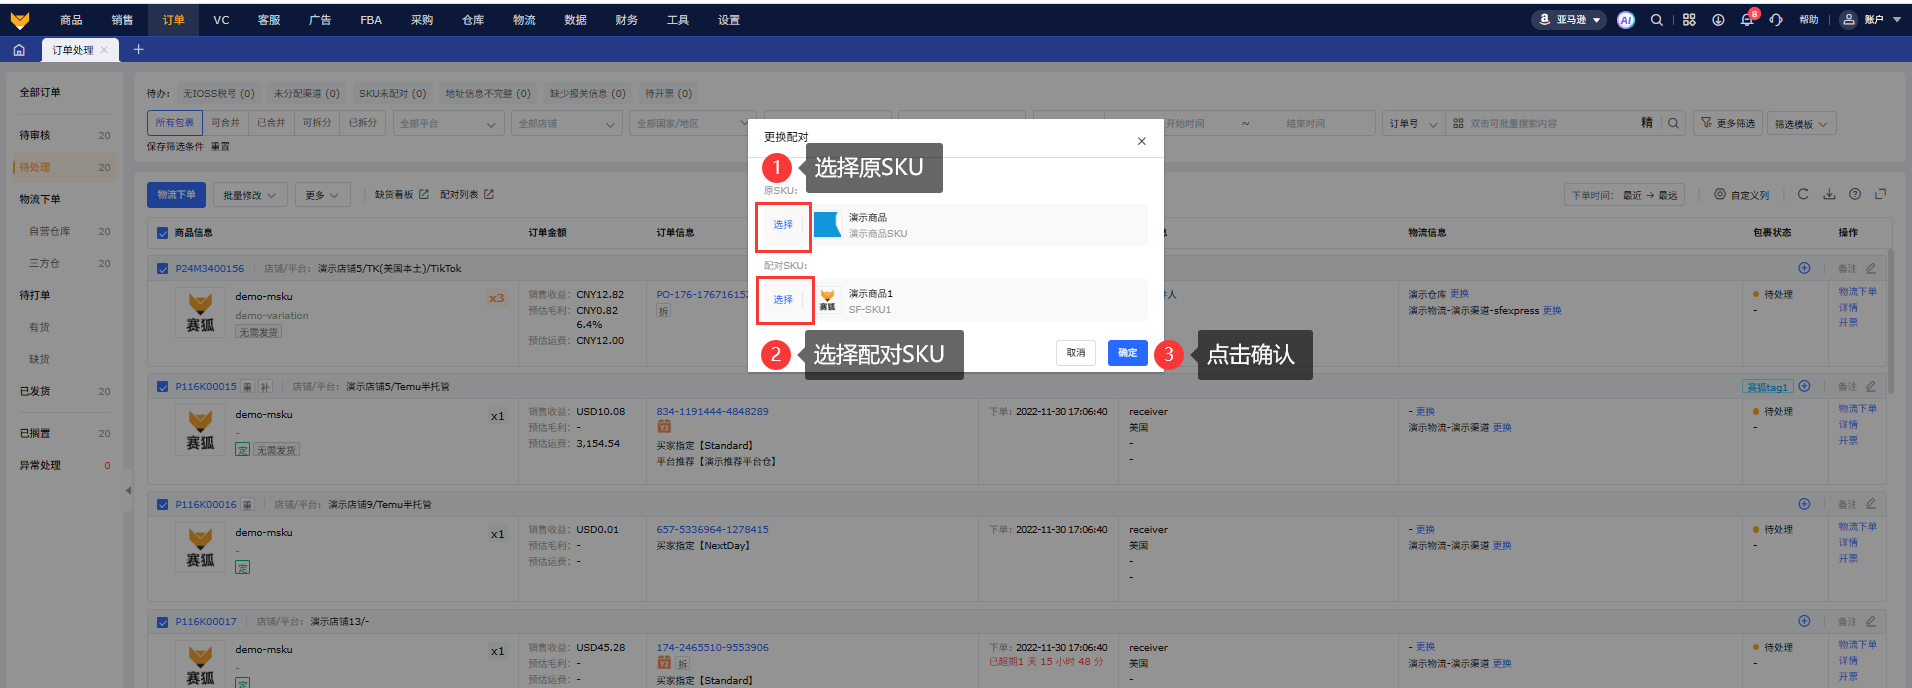Open the AI assistant icon

coord(1626,20)
